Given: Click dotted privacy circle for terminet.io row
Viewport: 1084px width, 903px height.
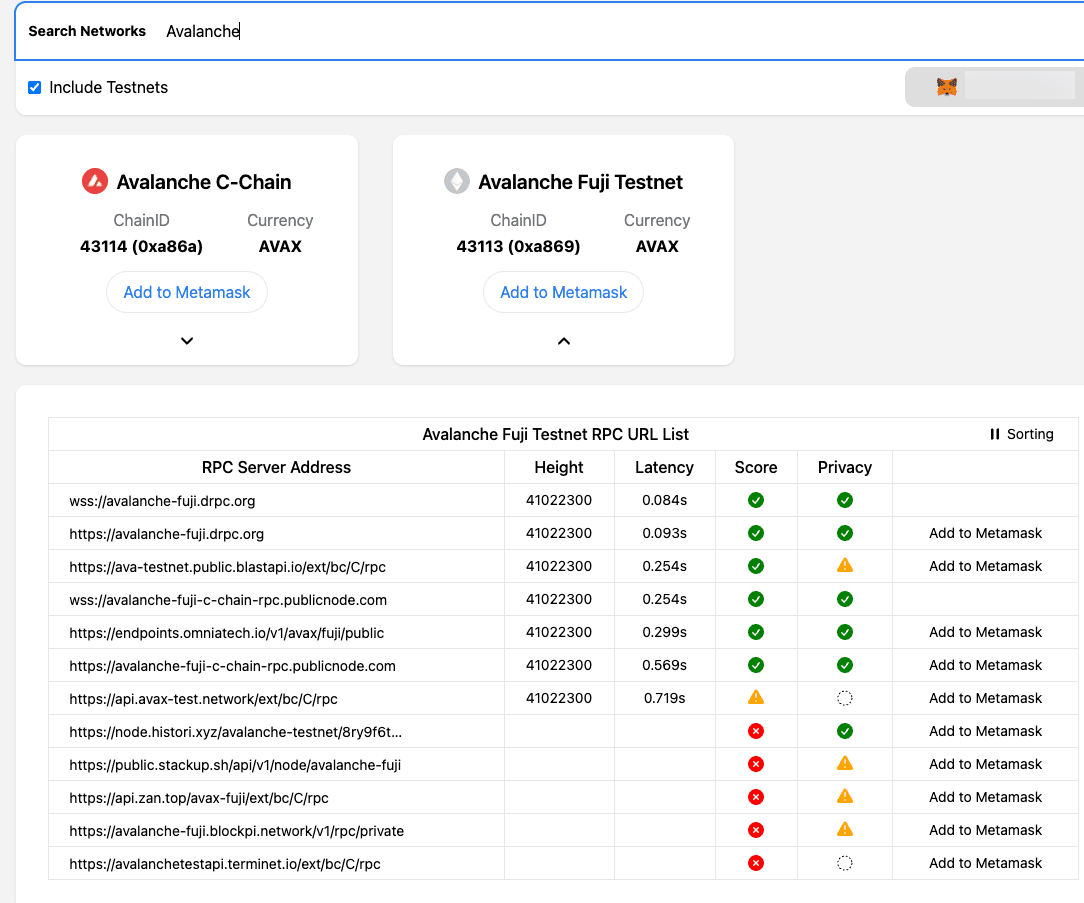Looking at the screenshot, I should click(844, 863).
